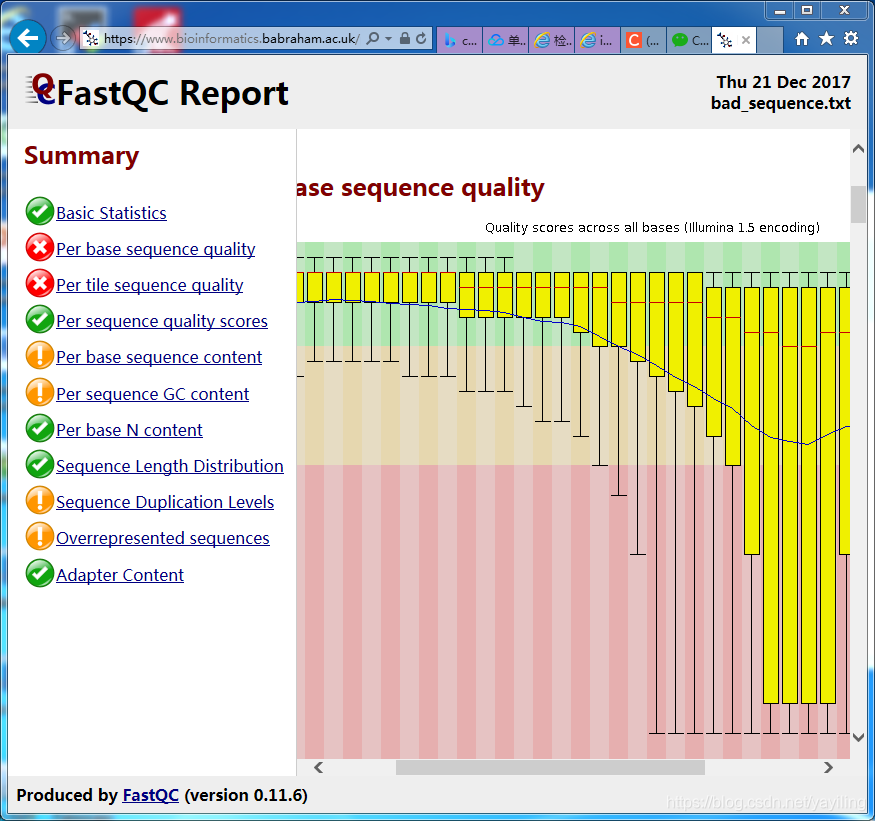Click red fail icon beside Per tile sequence quality
The image size is (875, 821).
(40, 284)
